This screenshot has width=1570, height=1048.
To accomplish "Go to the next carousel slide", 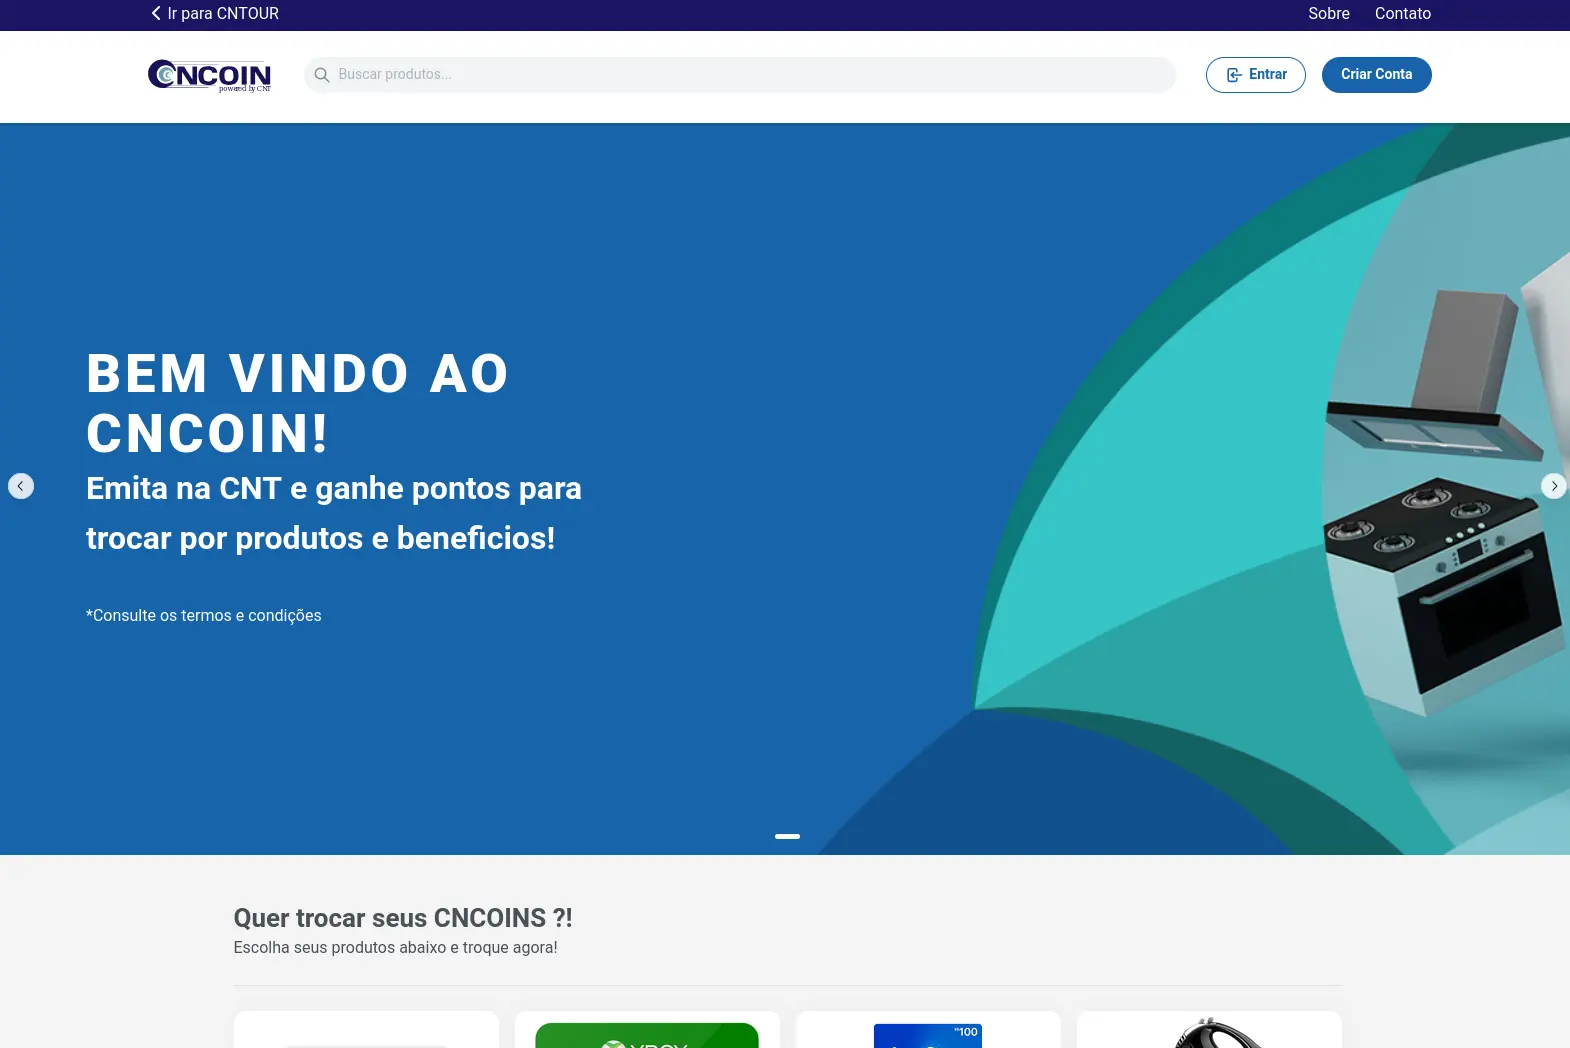I will tap(1553, 486).
